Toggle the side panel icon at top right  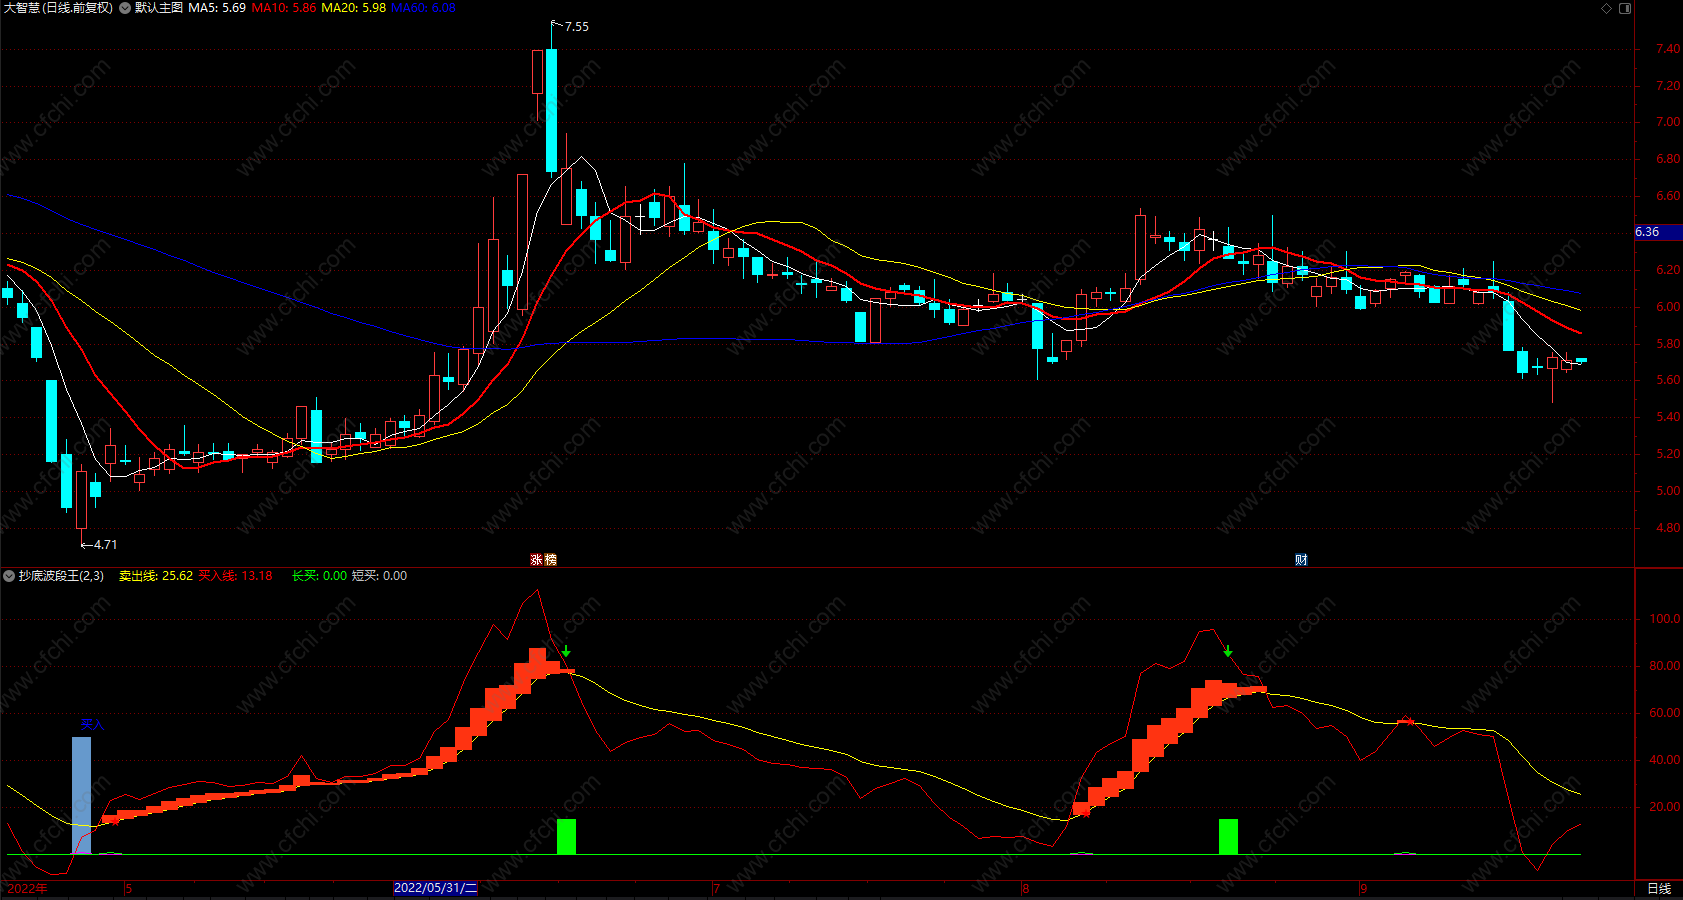tap(1625, 8)
